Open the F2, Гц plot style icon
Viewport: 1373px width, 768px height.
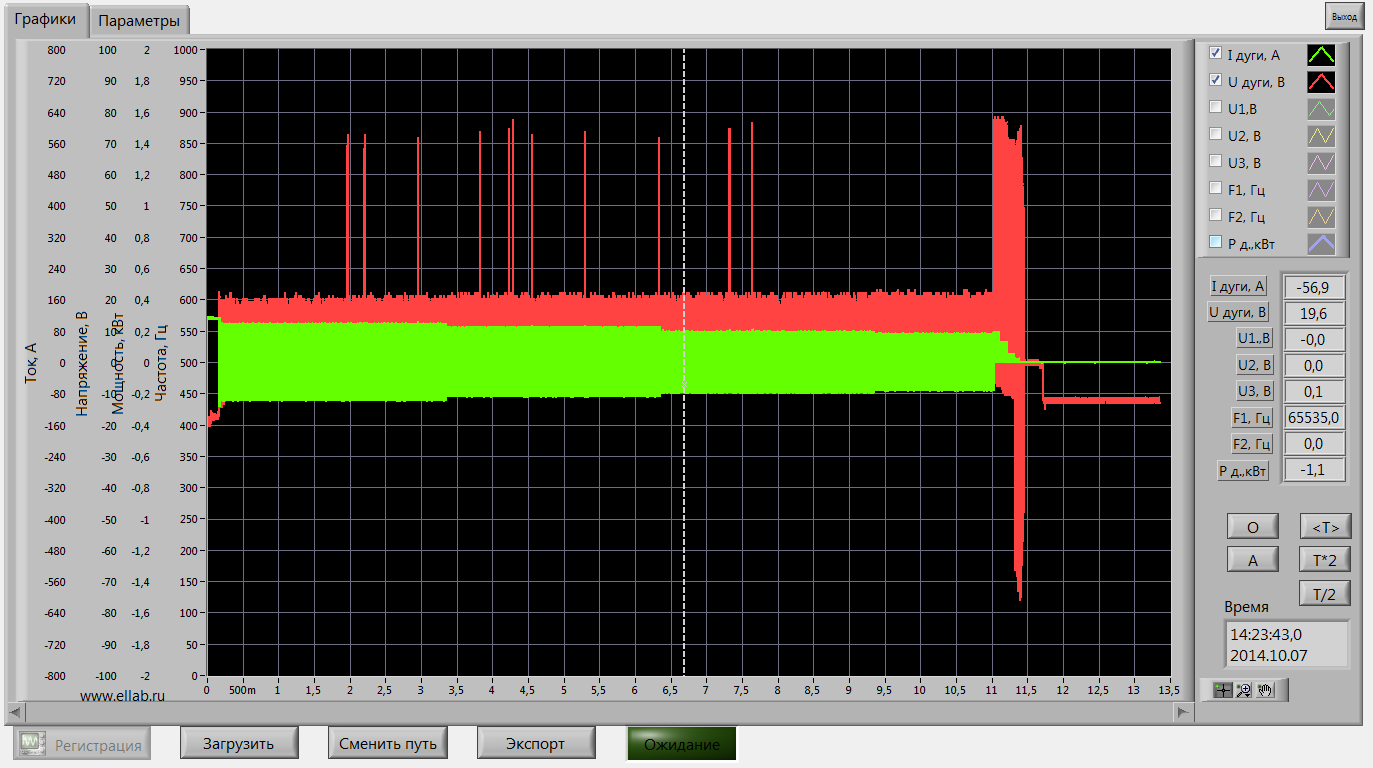coord(1322,216)
